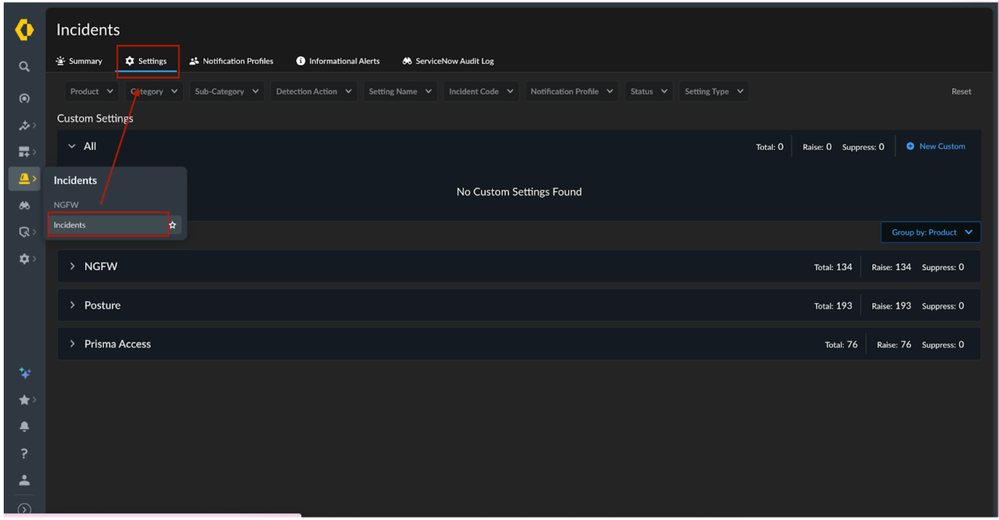Click Total: 76 in Prisma Access row
Screen dimensions: 999x520
(841, 345)
